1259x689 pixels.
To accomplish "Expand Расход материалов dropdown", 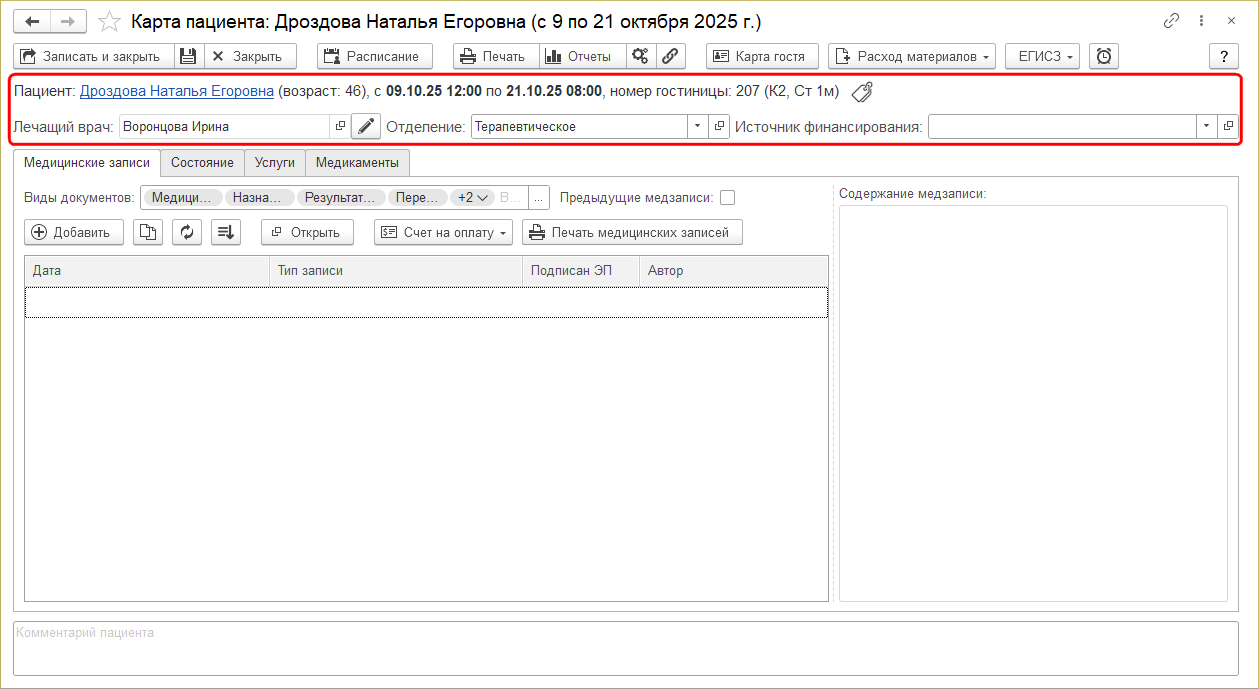I will point(912,56).
